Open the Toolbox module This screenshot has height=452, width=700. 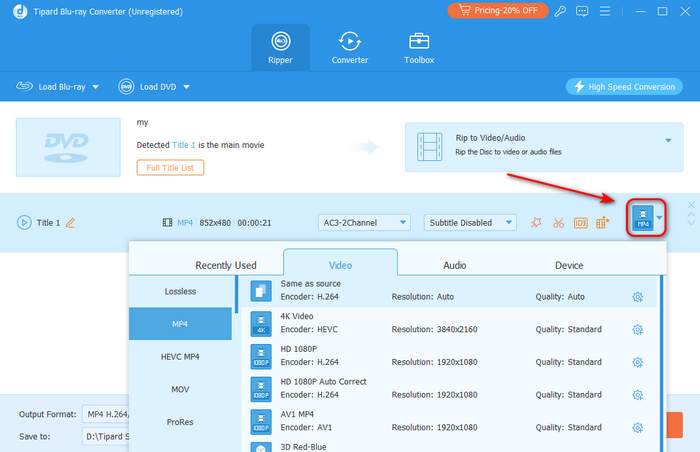click(419, 48)
